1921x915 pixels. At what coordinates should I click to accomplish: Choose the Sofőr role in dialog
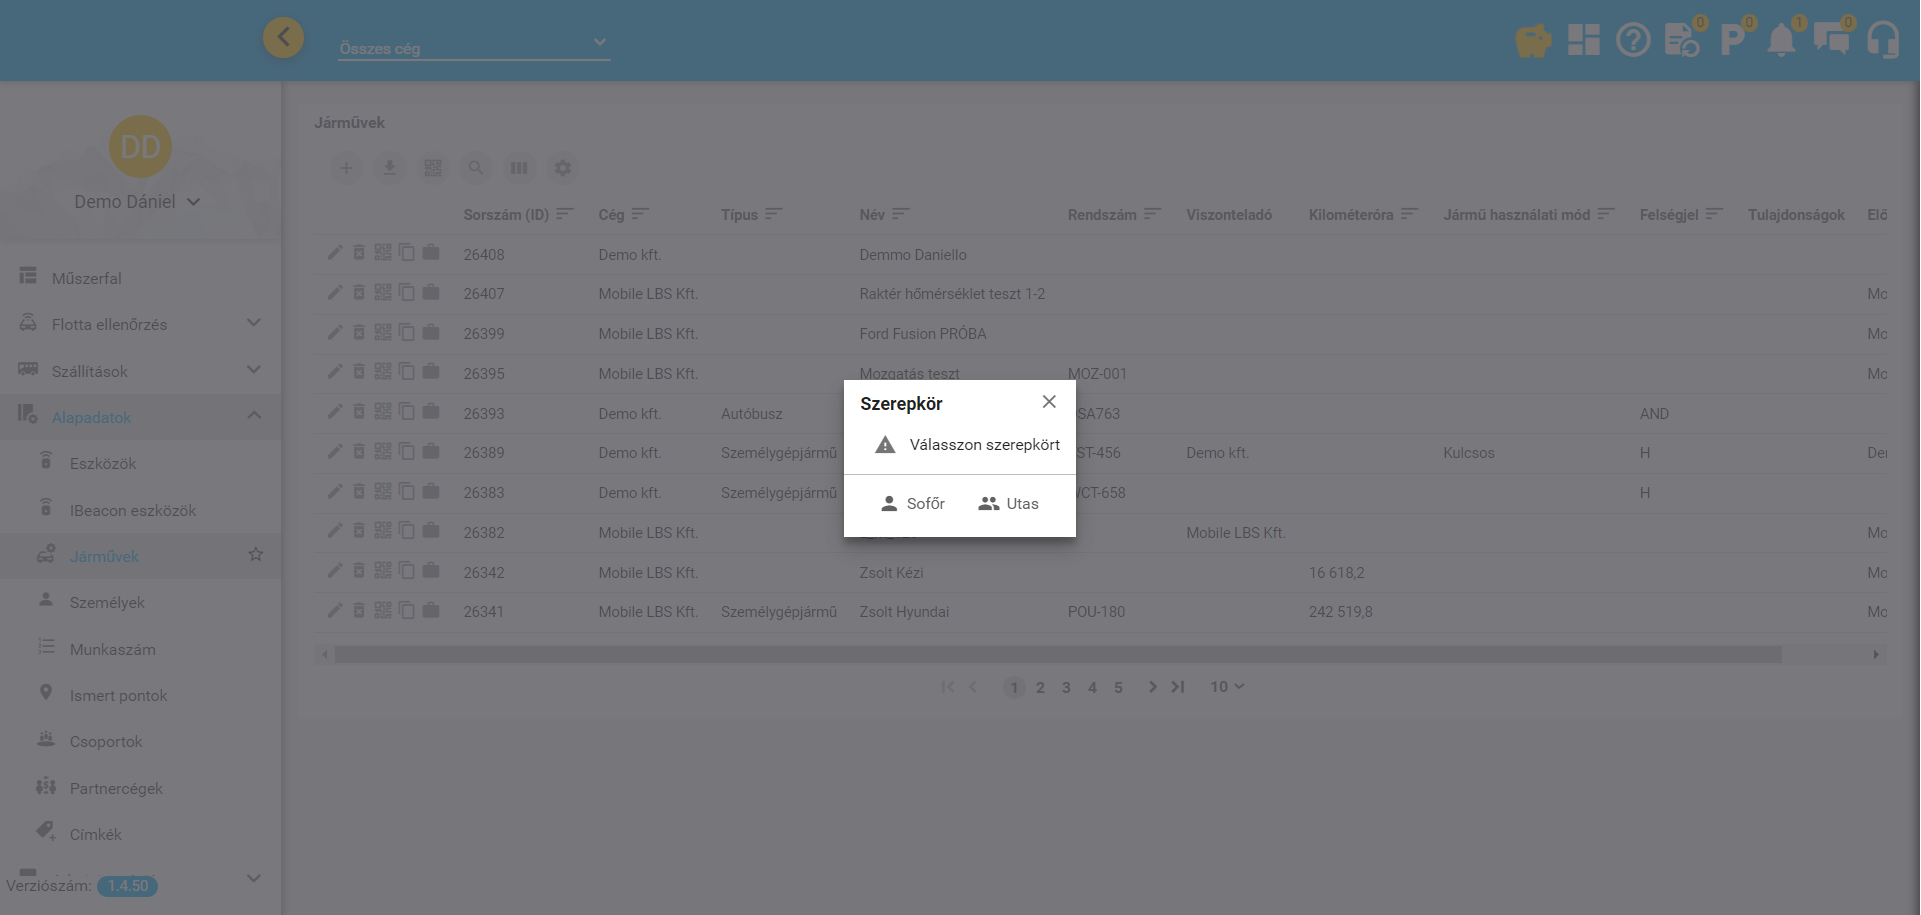[x=912, y=504]
